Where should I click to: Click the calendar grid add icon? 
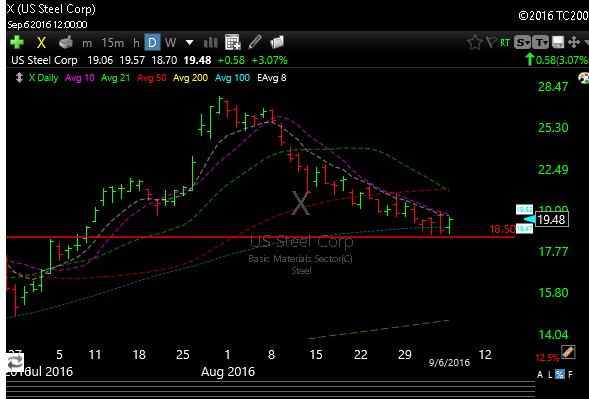pos(233,42)
